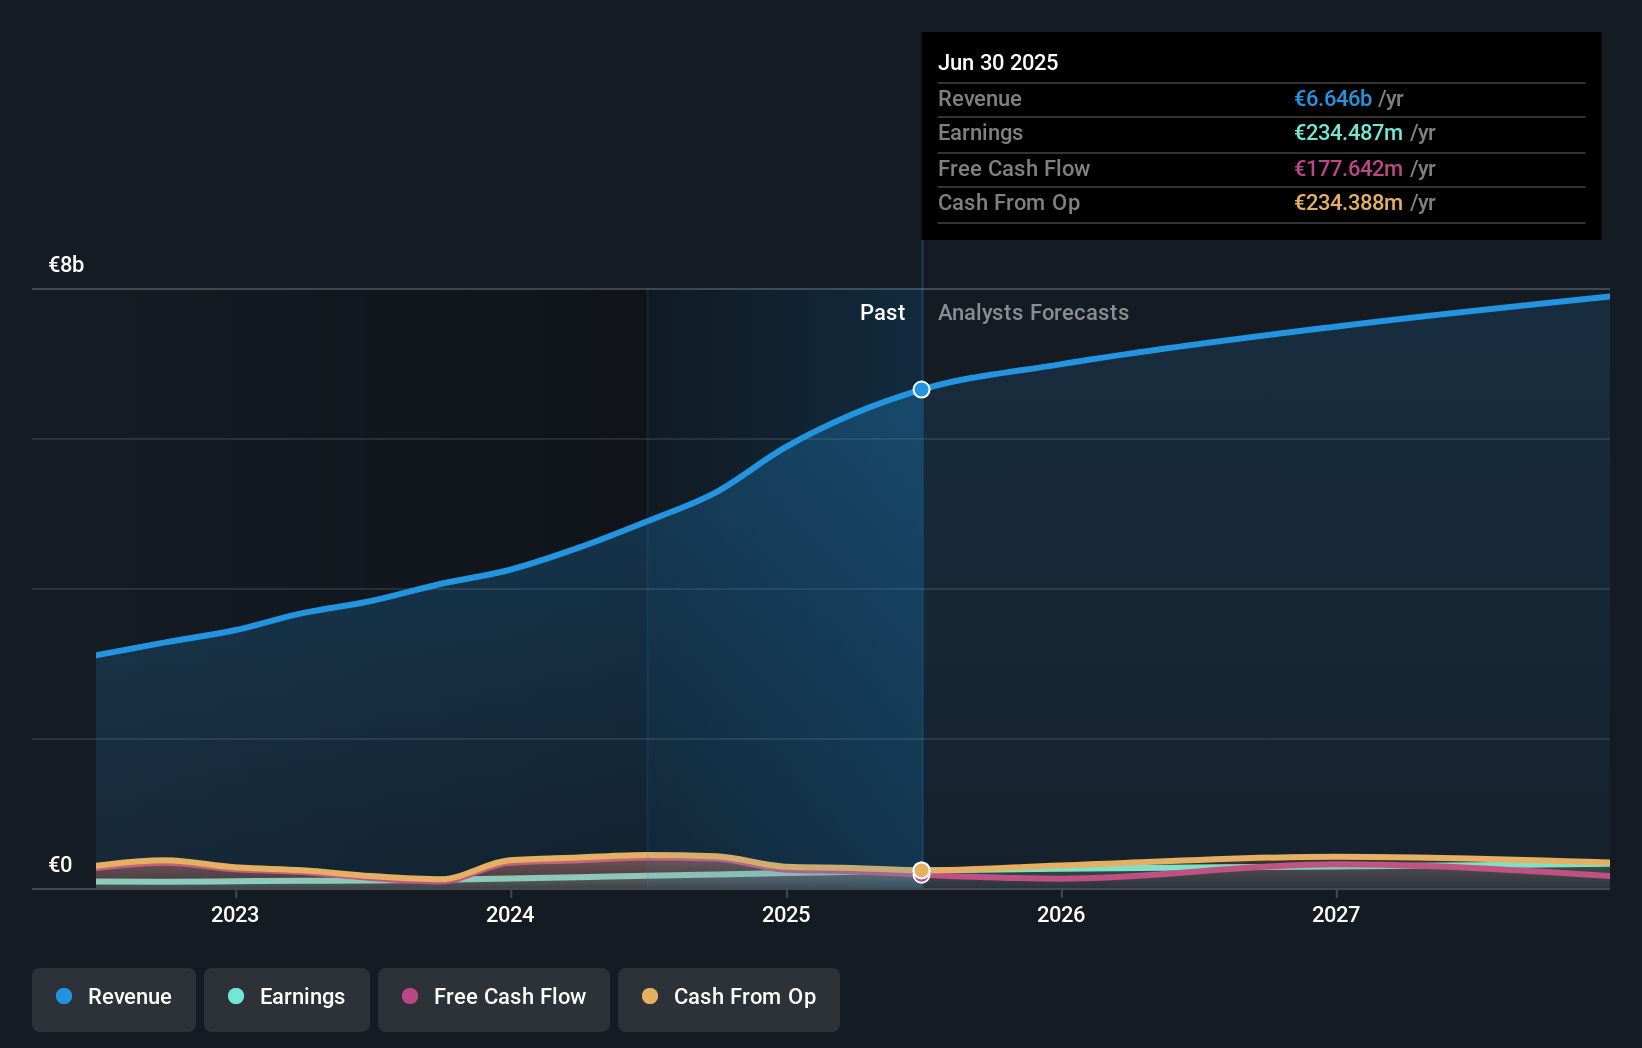Image resolution: width=1642 pixels, height=1048 pixels.
Task: Click the €234.487m earnings value
Action: pyautogui.click(x=1348, y=133)
